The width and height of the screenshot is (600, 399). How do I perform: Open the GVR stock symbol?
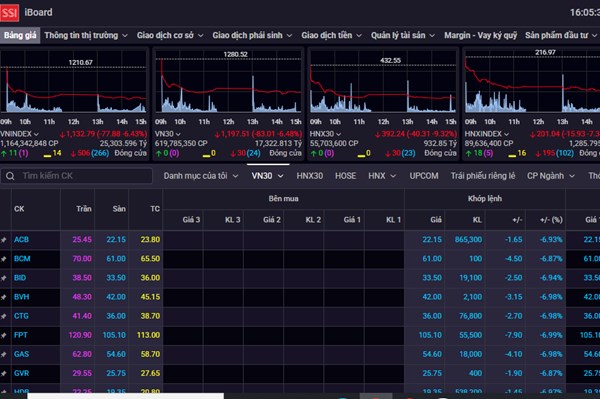21,374
